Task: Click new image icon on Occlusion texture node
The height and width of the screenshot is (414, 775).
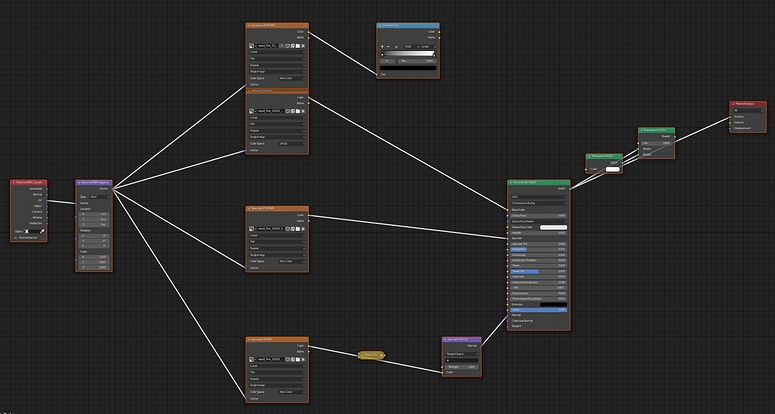Action: pyautogui.click(x=293, y=46)
